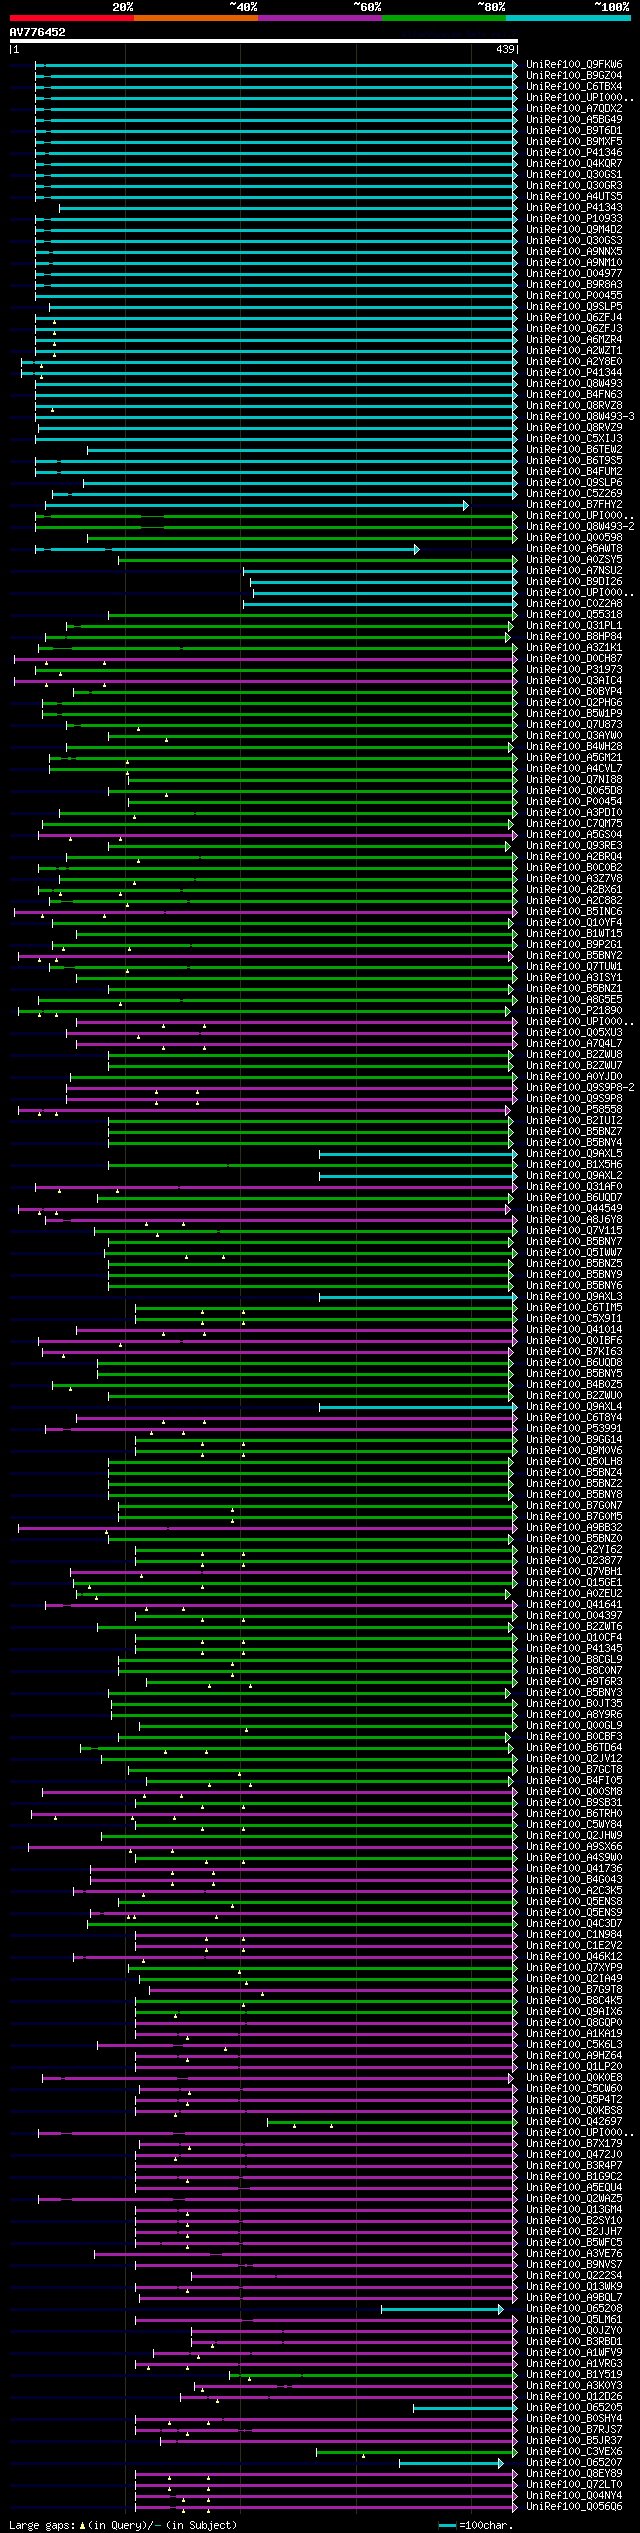Select label UniRef100_Q9AXL5

(x=574, y=1153)
